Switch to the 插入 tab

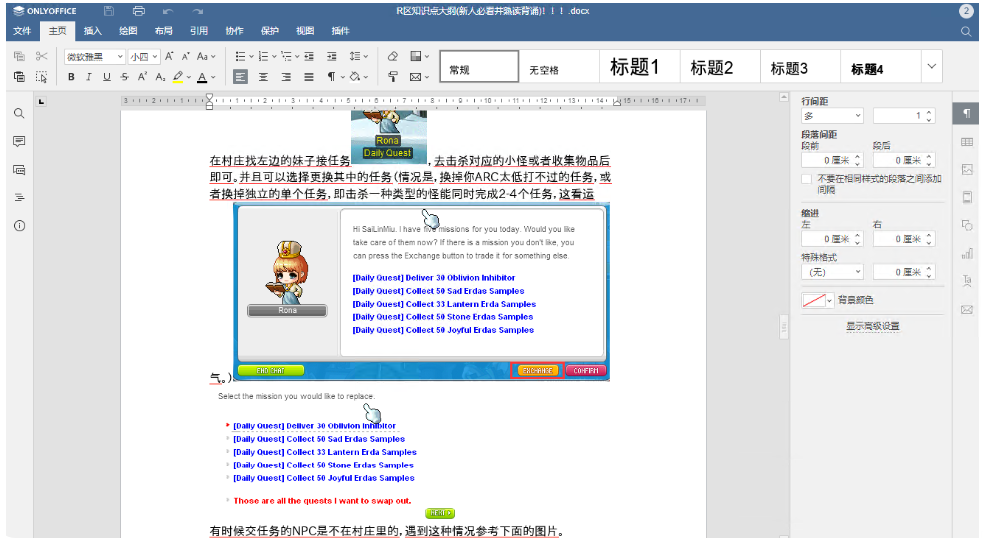click(x=93, y=30)
